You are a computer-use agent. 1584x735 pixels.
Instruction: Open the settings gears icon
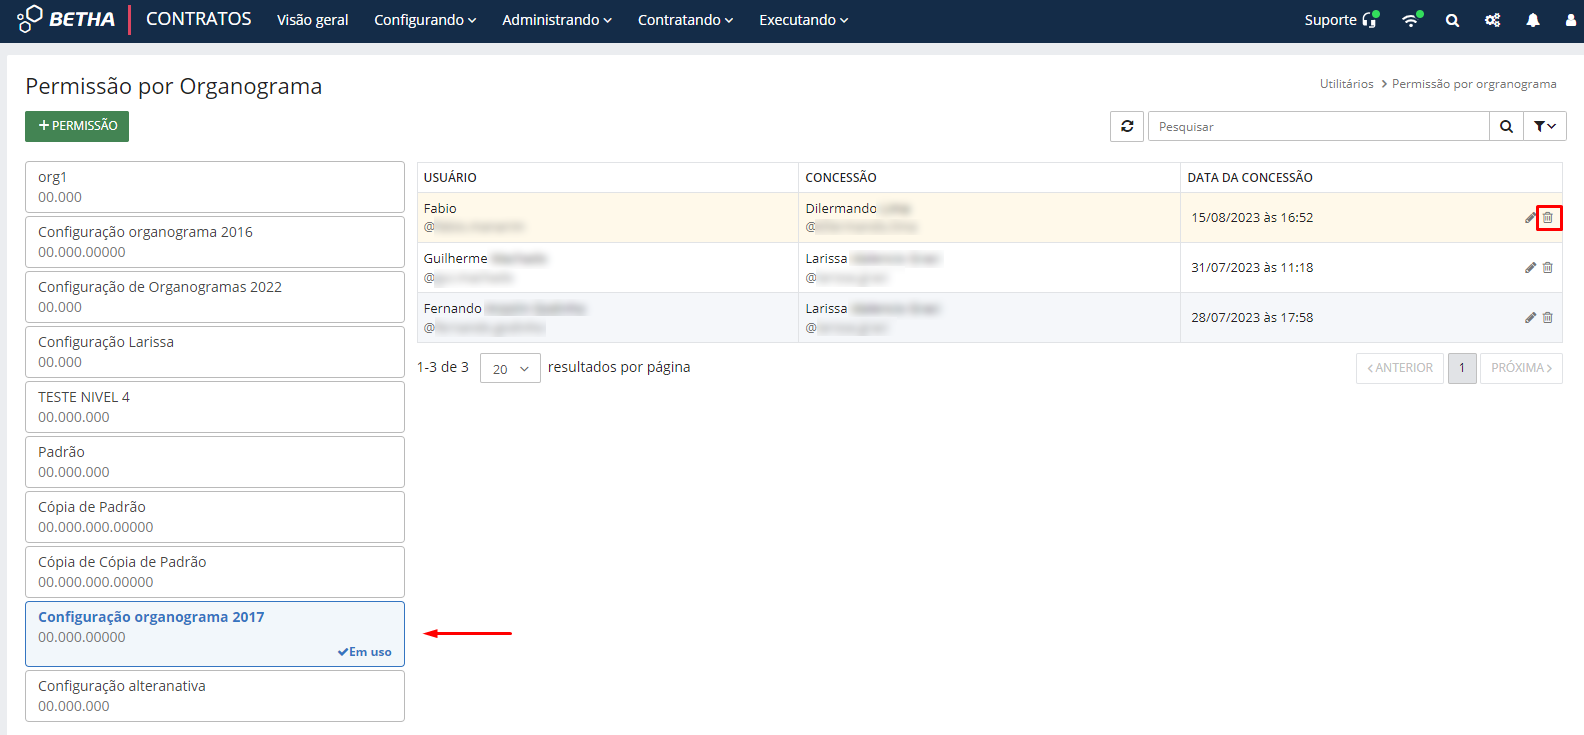(1493, 20)
